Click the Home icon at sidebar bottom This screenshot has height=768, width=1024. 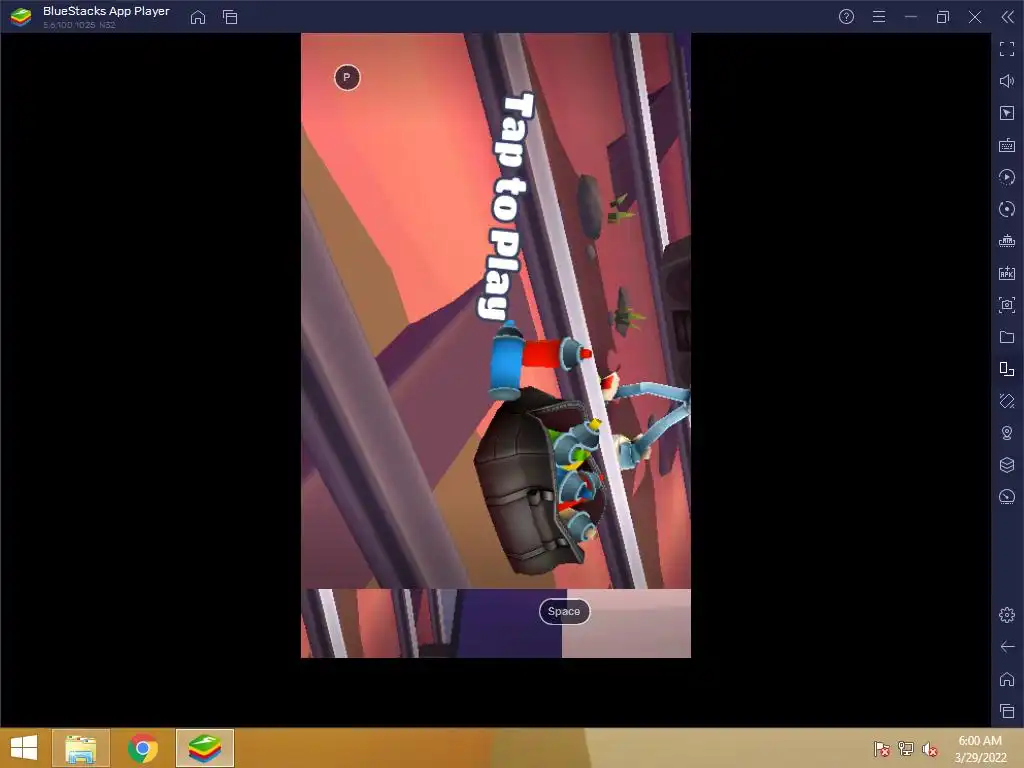coord(1007,679)
